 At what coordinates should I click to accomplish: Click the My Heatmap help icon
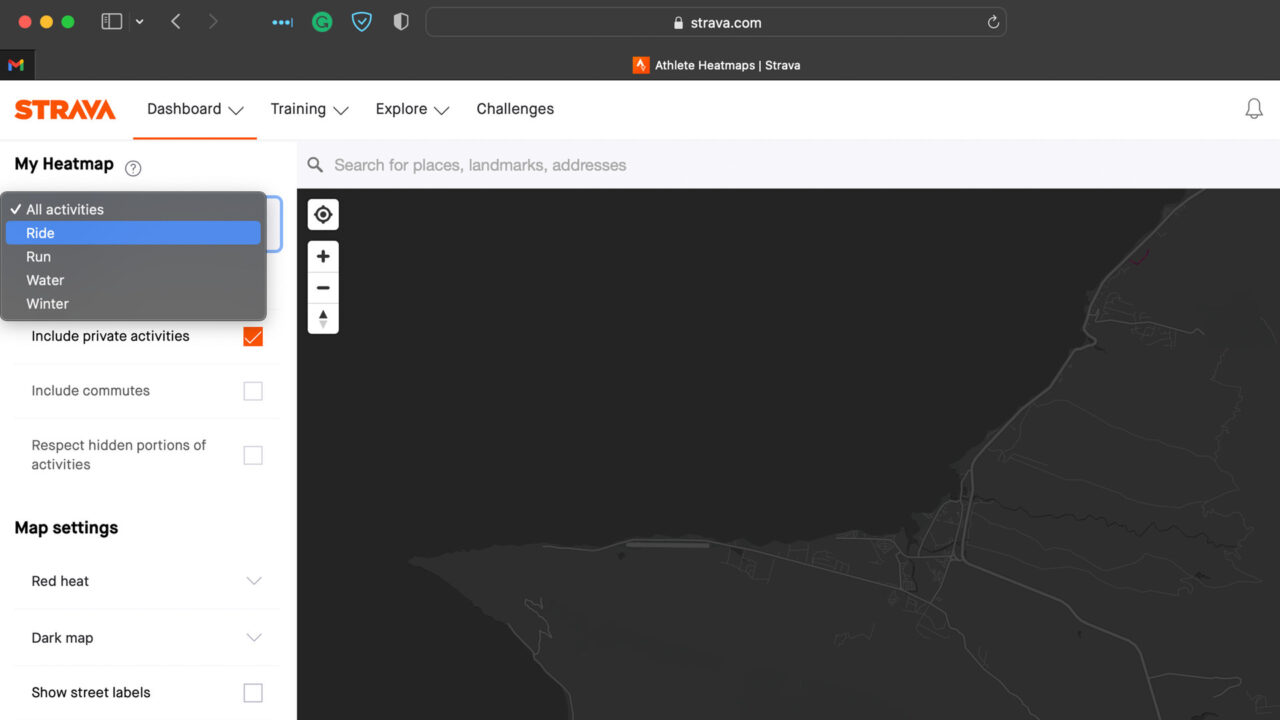133,167
